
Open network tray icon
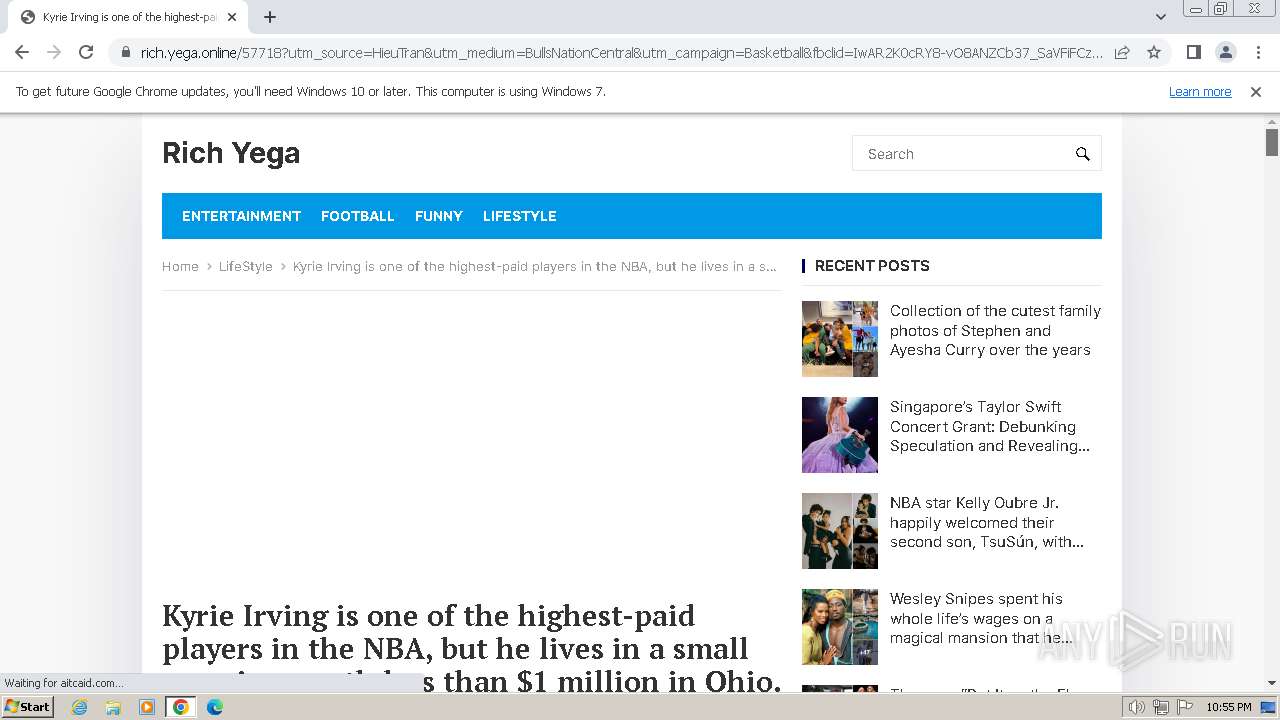pos(1161,707)
